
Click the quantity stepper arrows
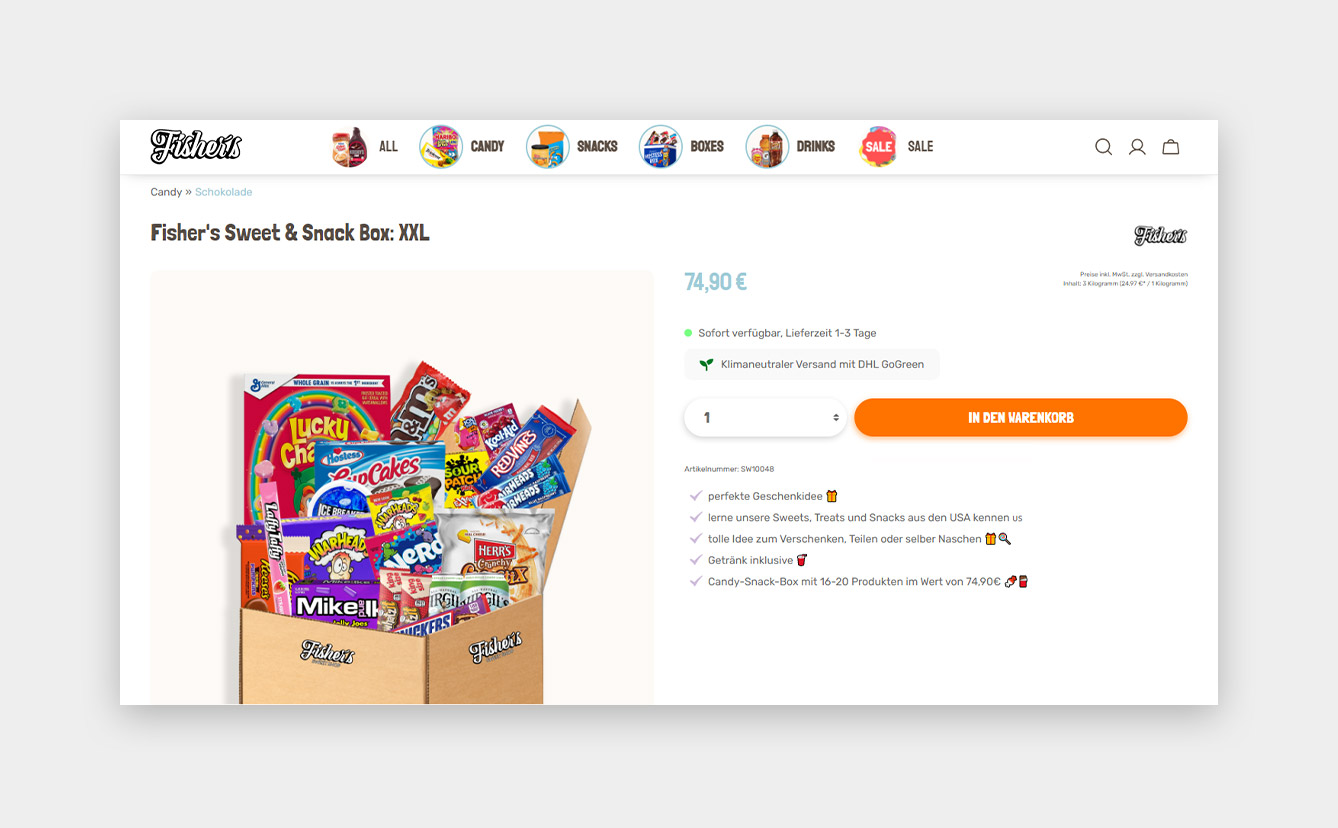[836, 418]
